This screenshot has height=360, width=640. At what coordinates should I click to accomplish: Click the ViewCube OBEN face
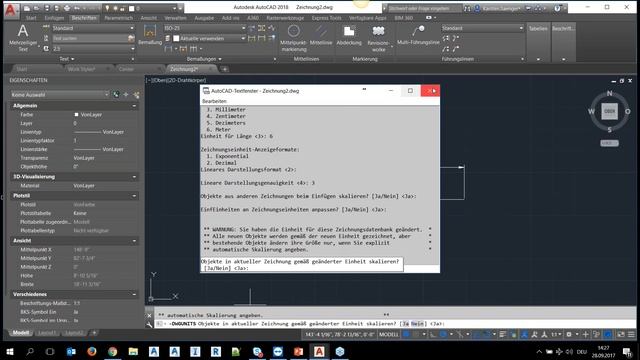click(x=609, y=111)
